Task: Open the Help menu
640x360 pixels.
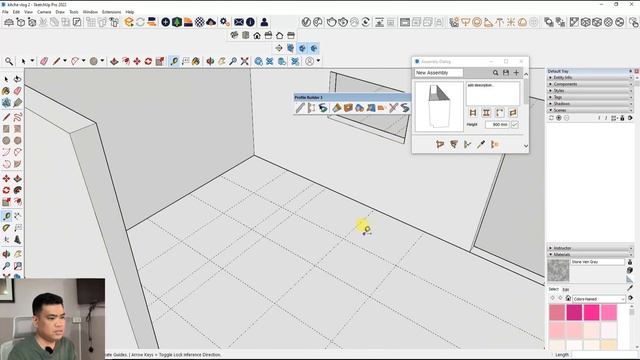Action: point(130,12)
